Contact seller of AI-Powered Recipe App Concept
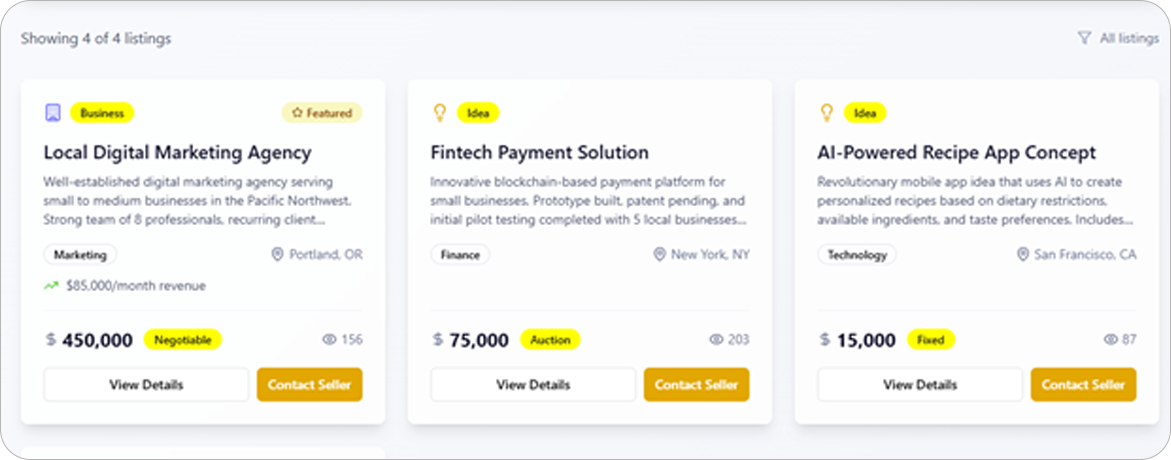This screenshot has height=460, width=1171. 1083,385
